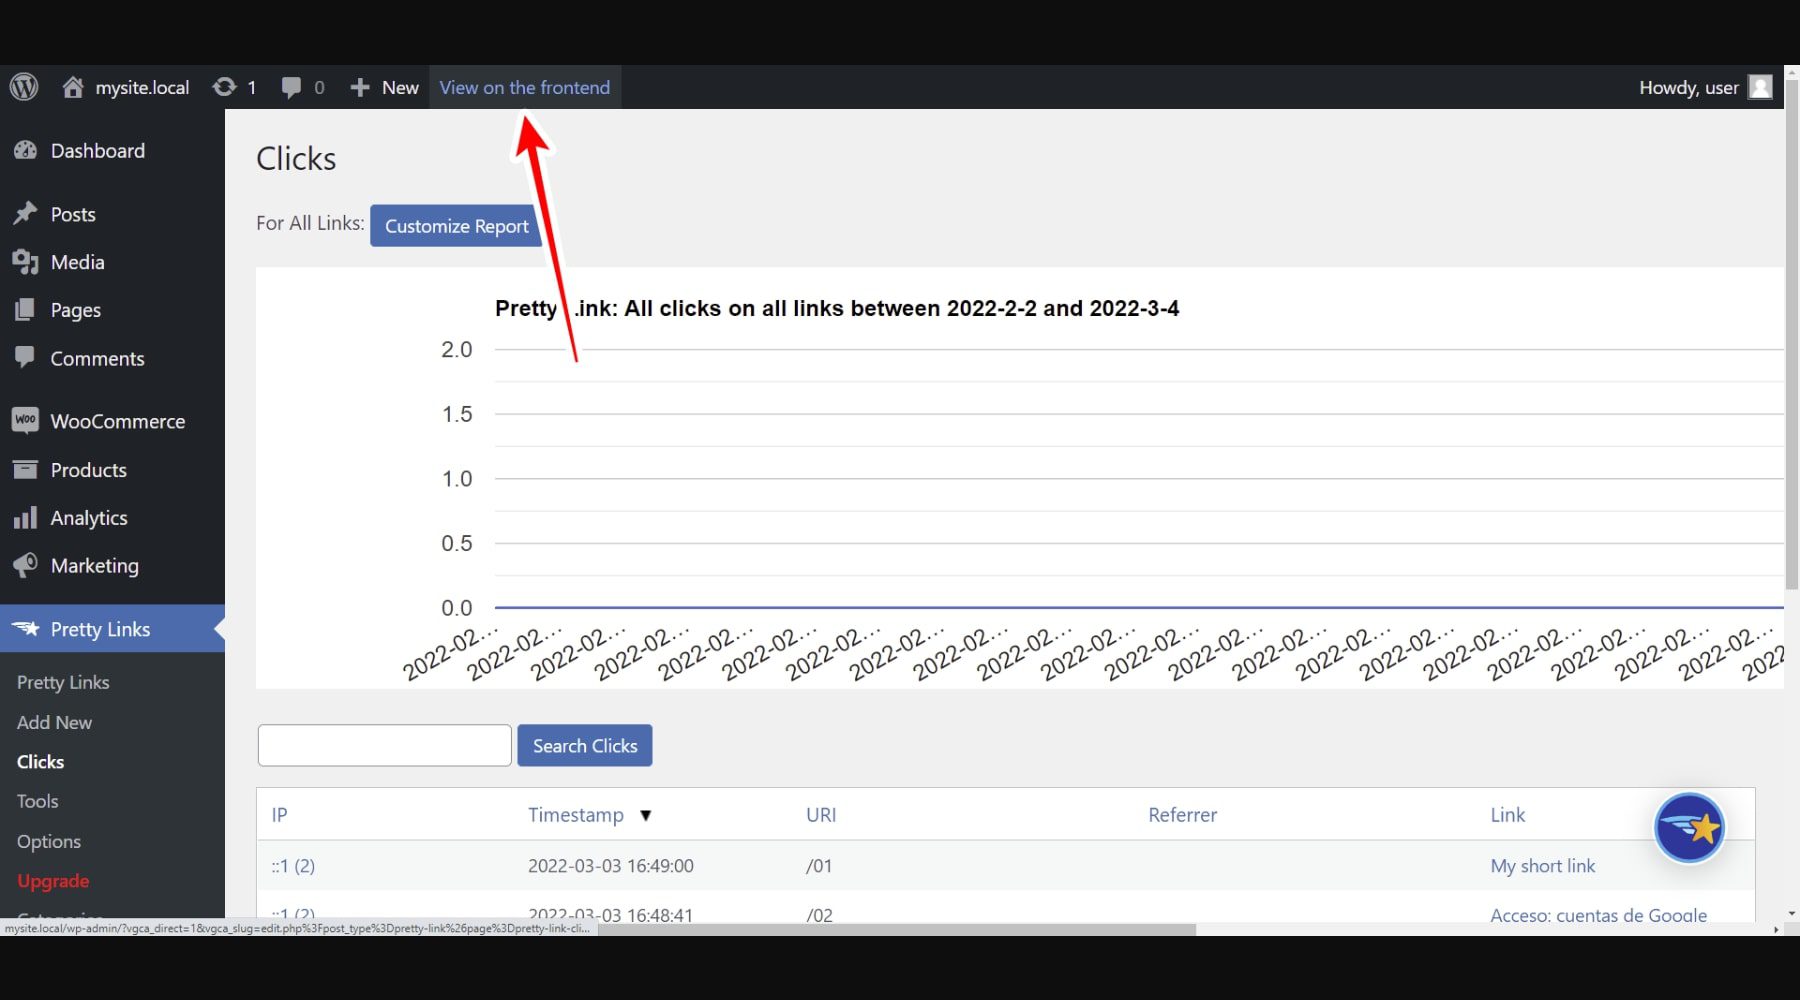Open the WordPress logo menu
Screen dimensions: 1800x1000
pos(23,87)
